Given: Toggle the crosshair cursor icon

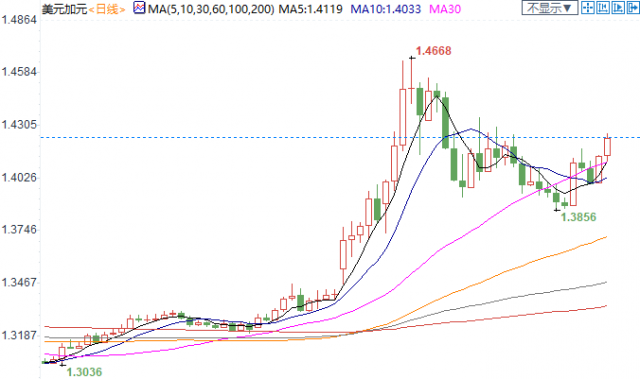Looking at the screenshot, I should (588, 7).
